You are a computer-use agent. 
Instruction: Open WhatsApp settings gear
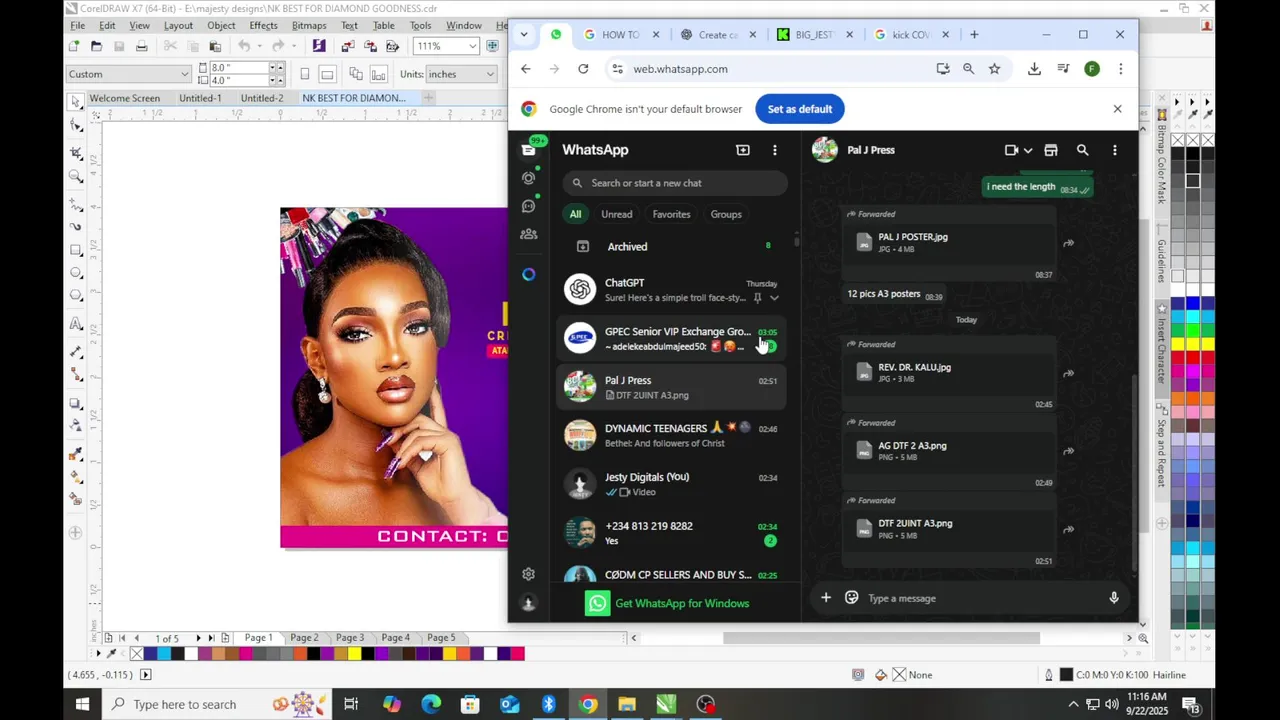[x=528, y=574]
